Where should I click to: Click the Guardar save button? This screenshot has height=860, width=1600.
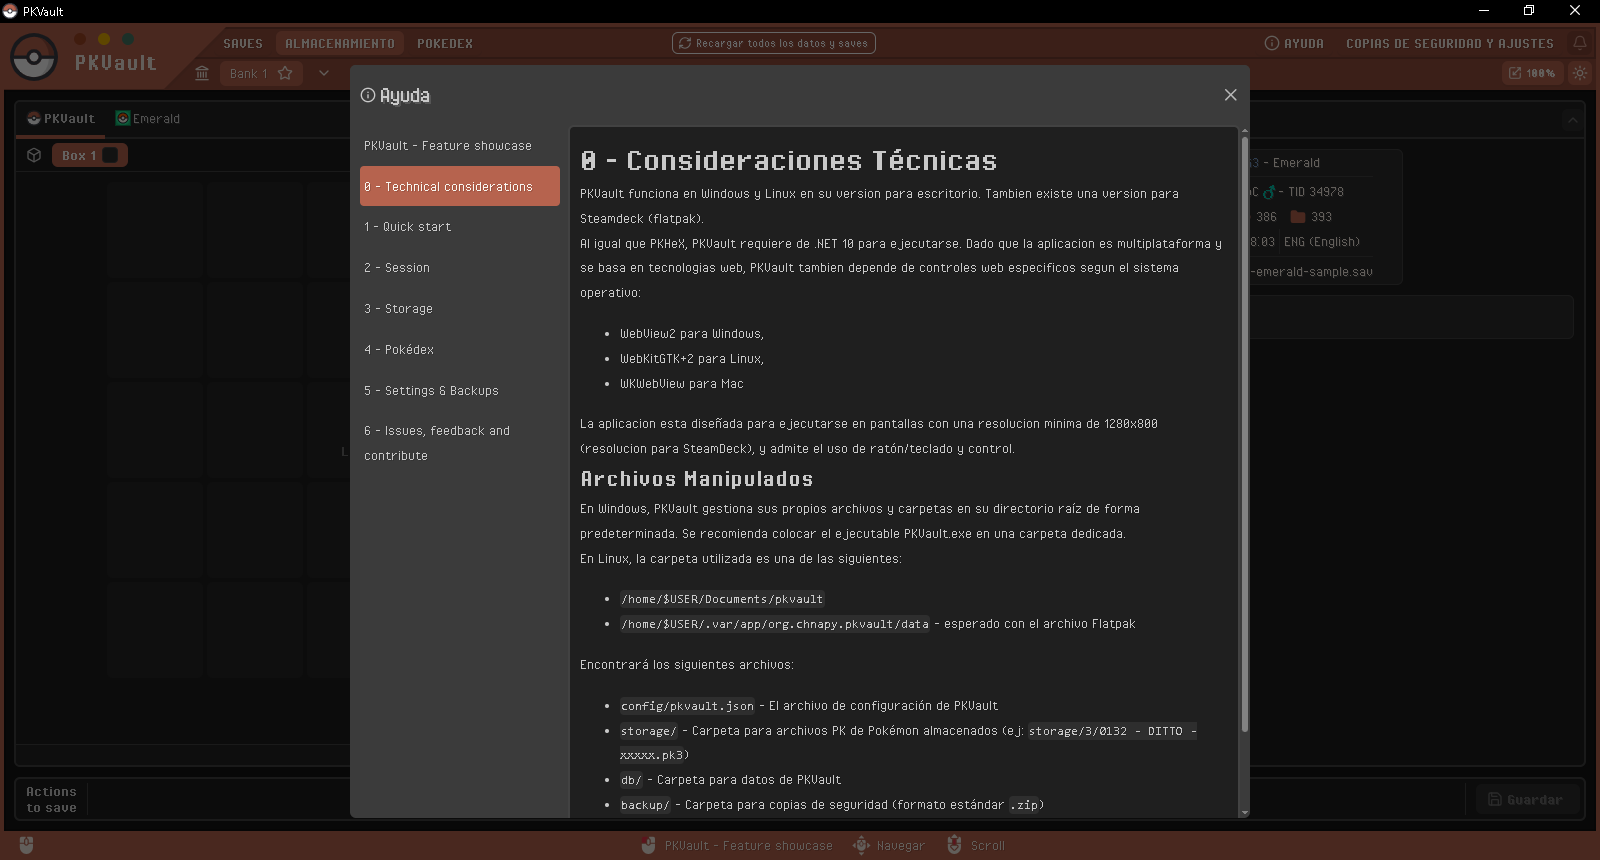point(1526,800)
